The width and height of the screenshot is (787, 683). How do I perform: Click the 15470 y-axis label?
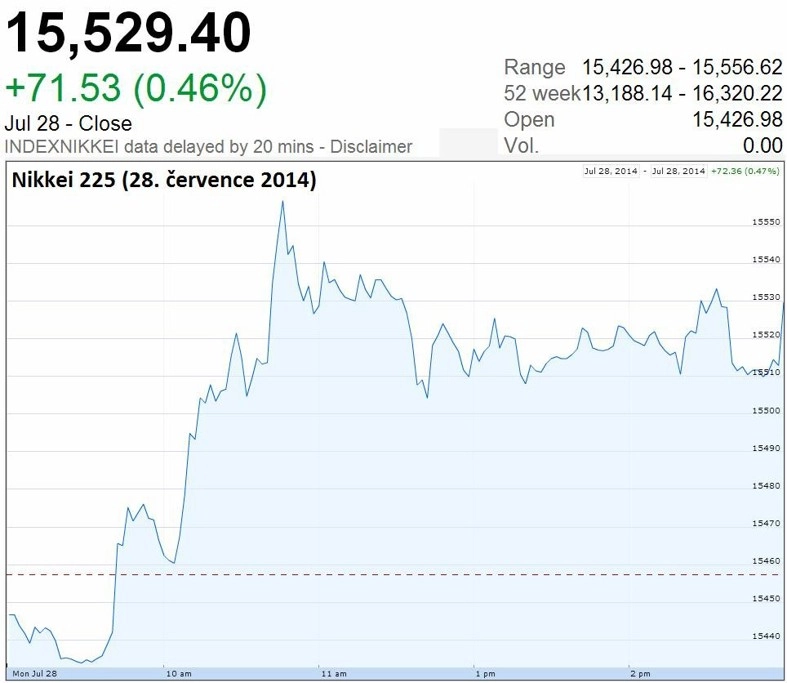point(766,523)
